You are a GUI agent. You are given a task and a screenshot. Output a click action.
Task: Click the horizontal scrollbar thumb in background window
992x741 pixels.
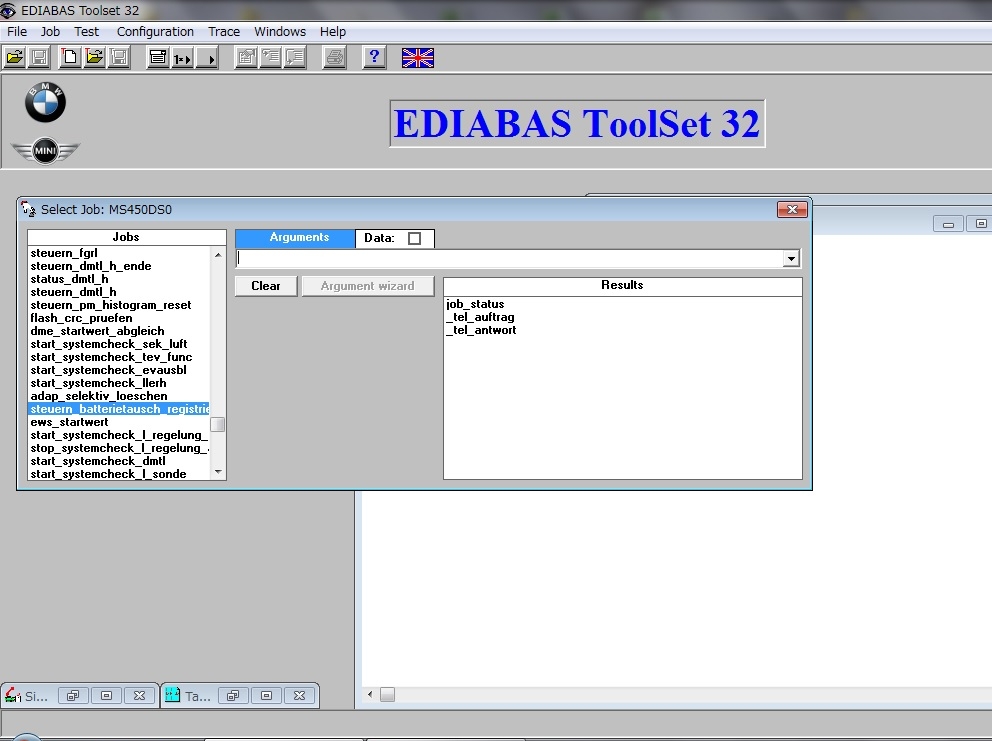click(x=387, y=695)
